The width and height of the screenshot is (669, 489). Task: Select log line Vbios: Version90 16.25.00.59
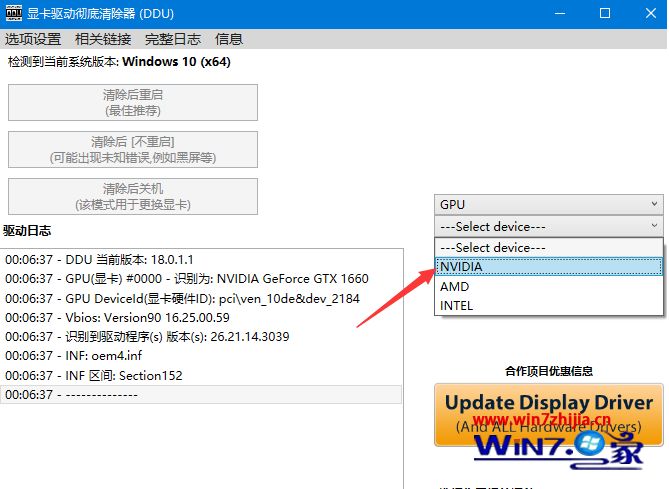coord(201,317)
